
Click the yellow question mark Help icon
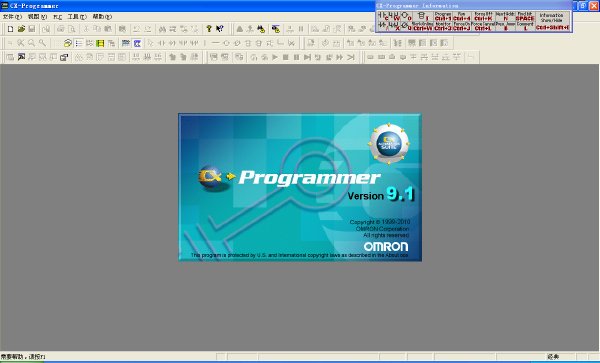[209, 29]
